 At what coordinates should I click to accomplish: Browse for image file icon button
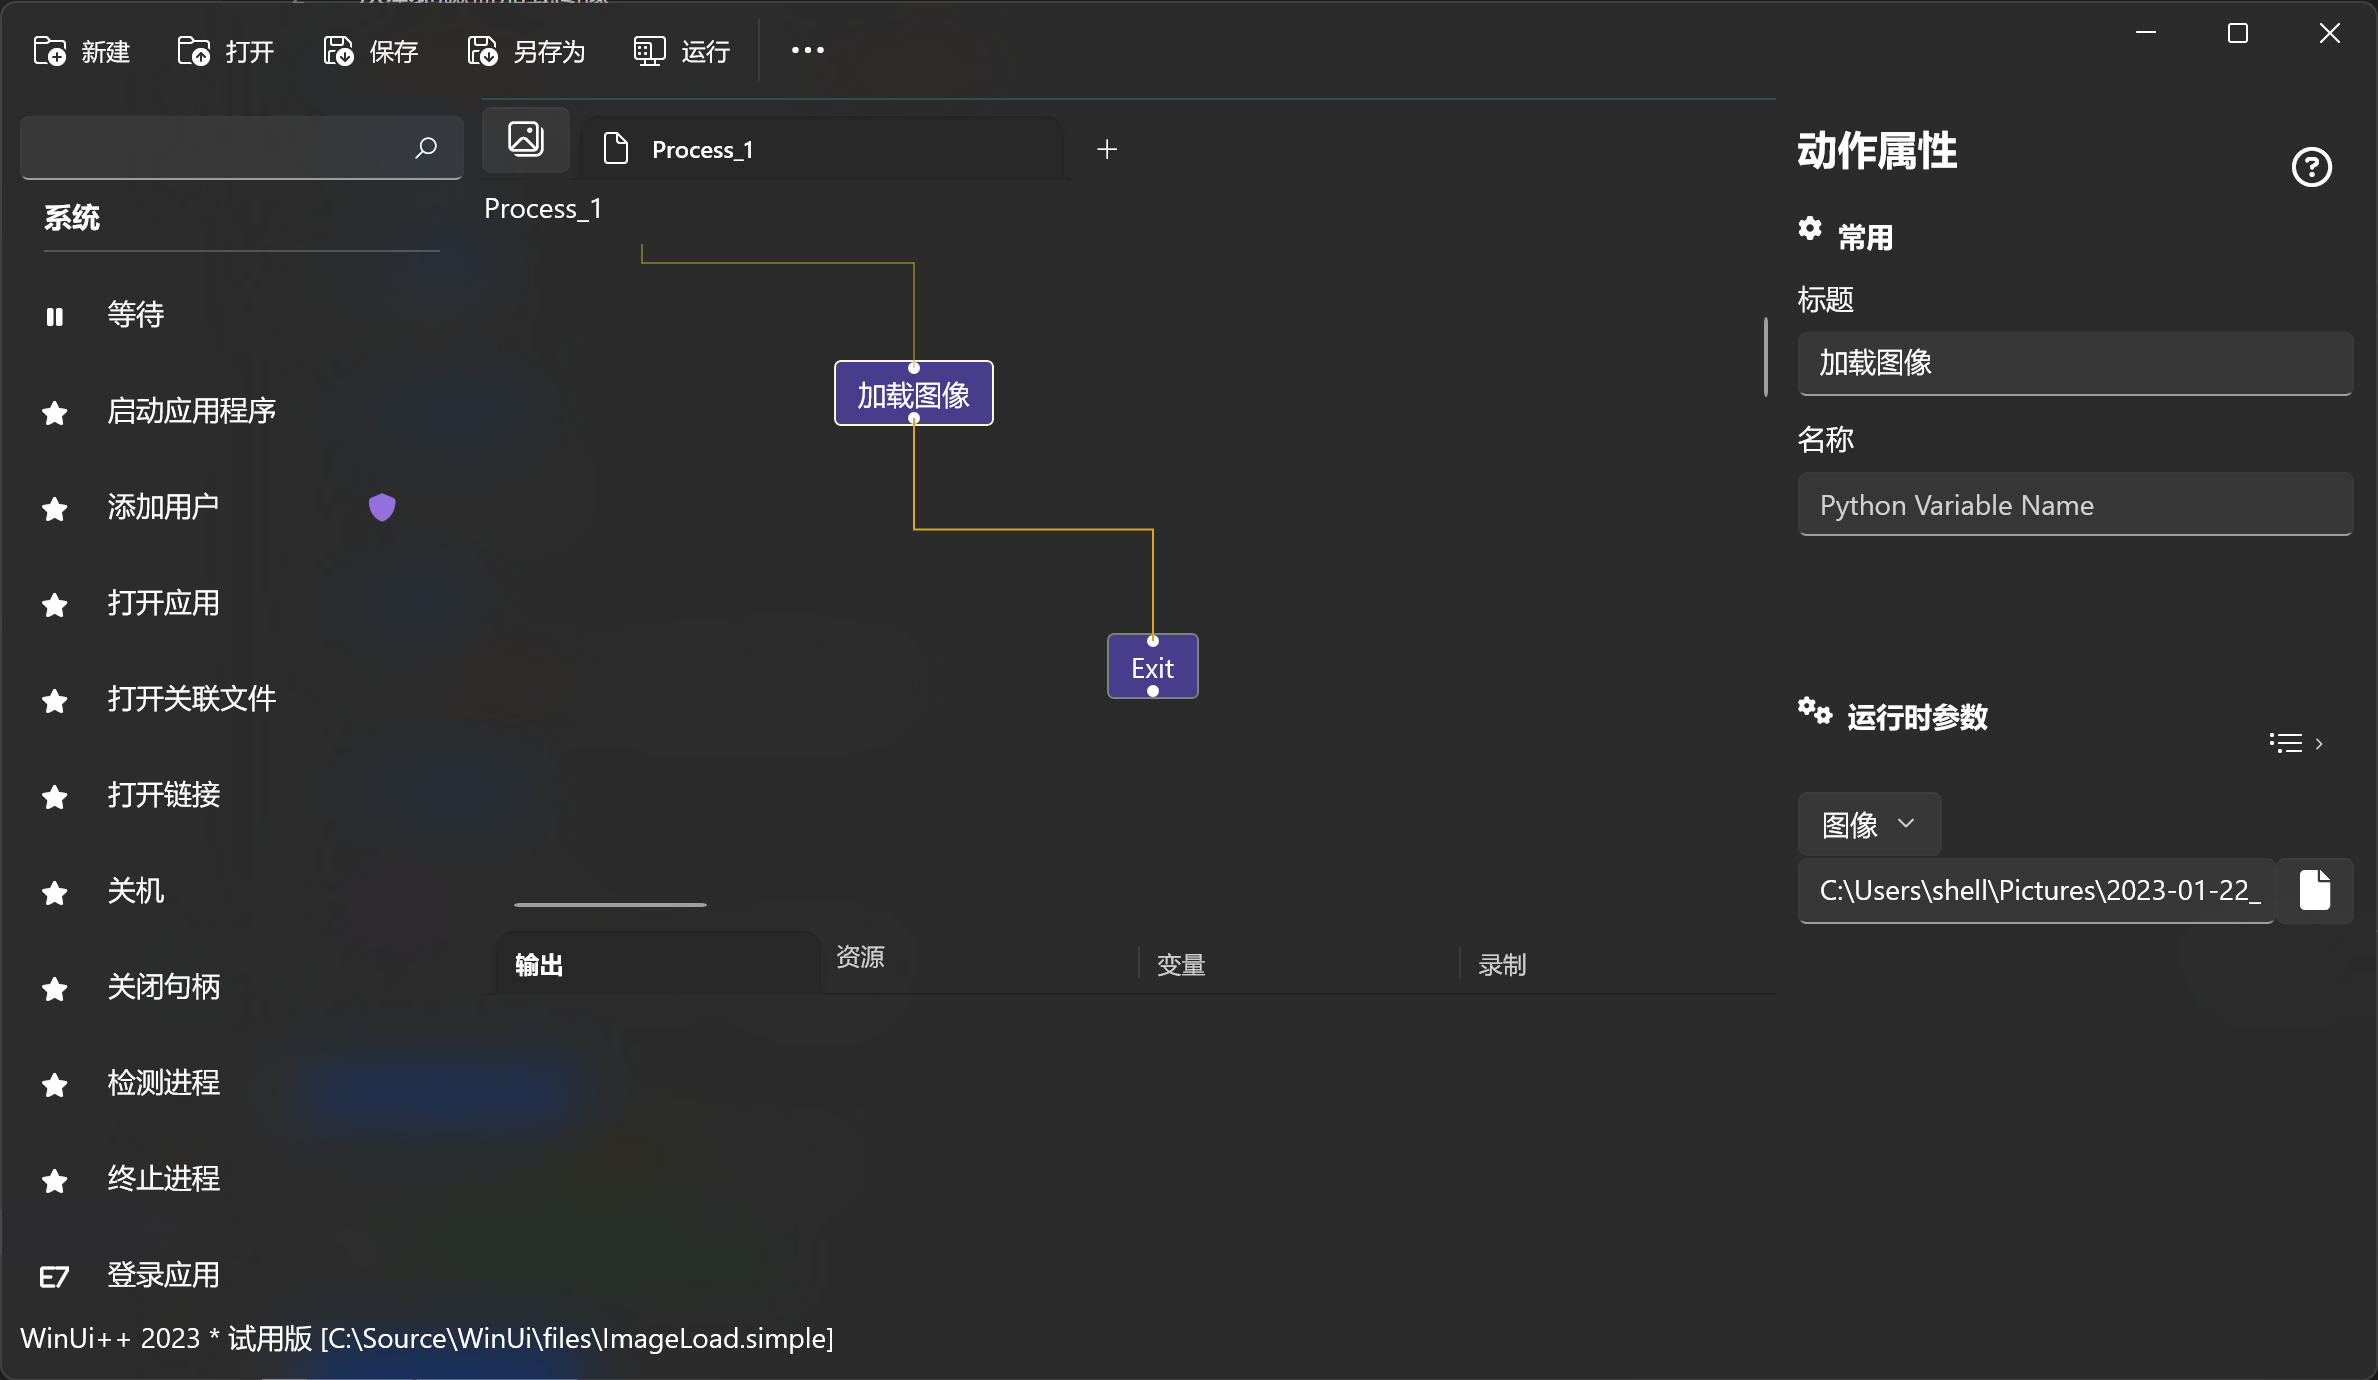(2314, 890)
